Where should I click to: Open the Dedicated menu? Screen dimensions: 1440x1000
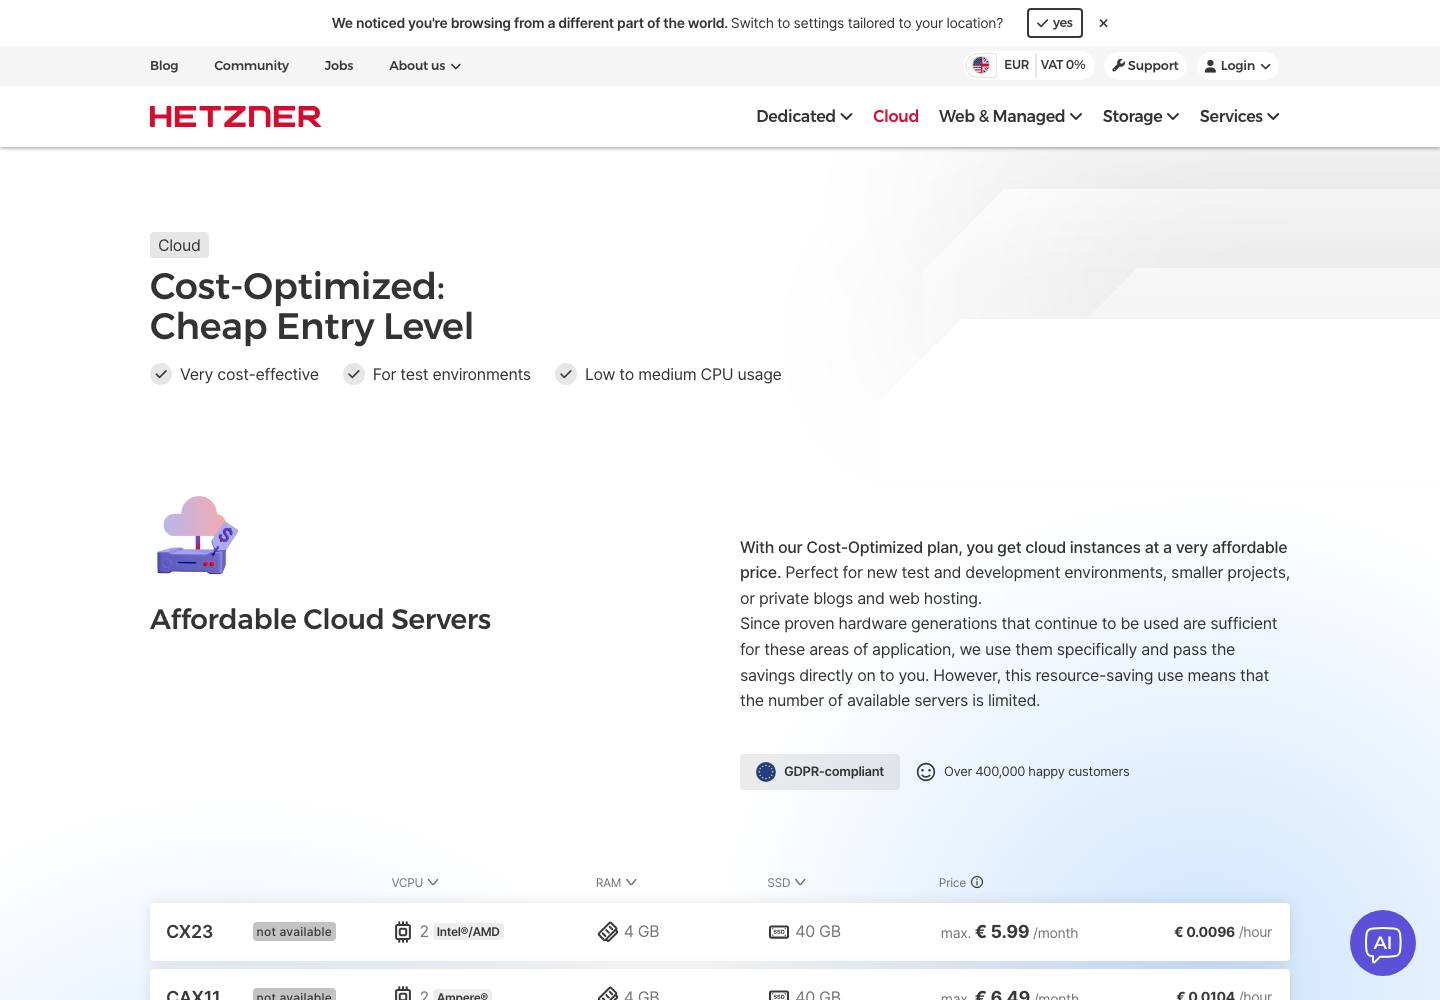[x=804, y=116]
